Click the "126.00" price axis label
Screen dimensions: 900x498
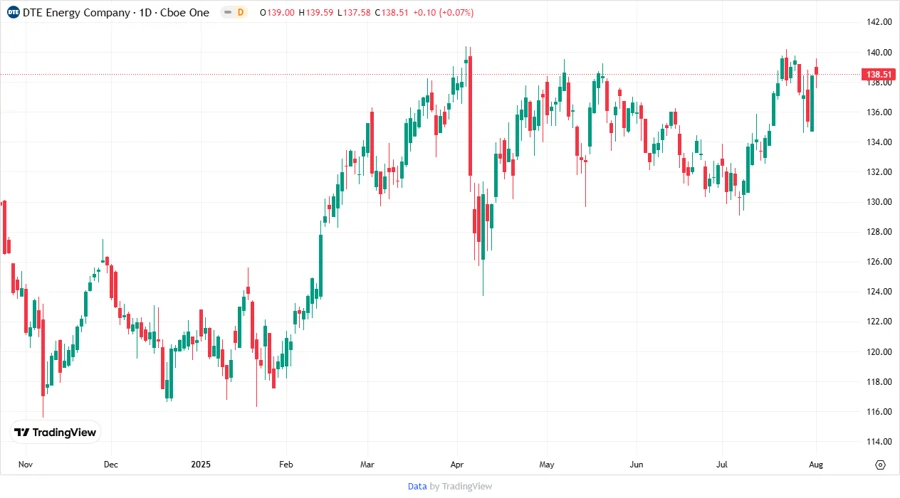(879, 262)
